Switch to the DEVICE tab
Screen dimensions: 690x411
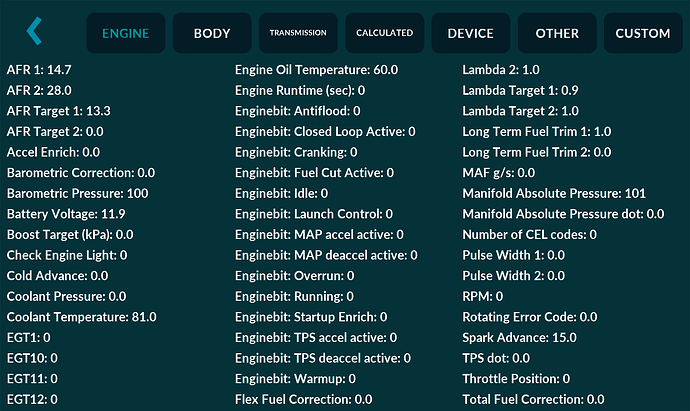pyautogui.click(x=471, y=33)
